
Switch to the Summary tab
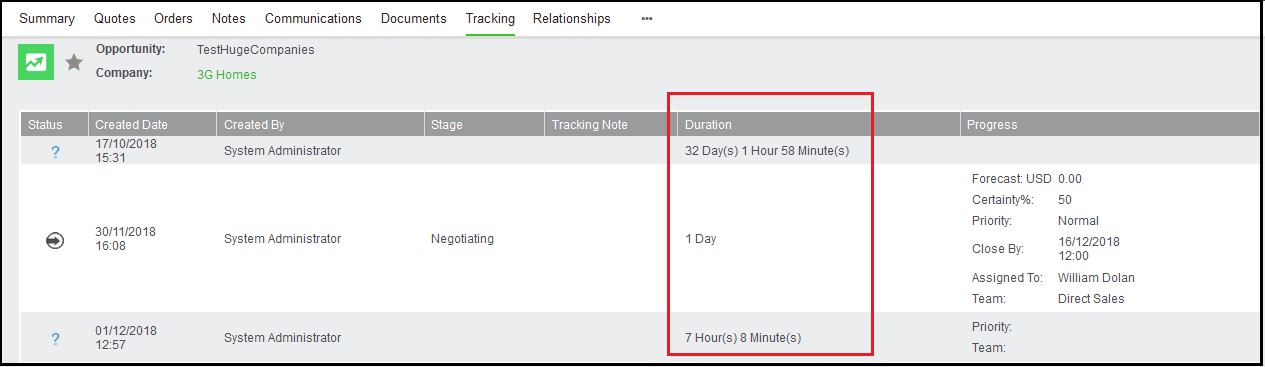47,19
